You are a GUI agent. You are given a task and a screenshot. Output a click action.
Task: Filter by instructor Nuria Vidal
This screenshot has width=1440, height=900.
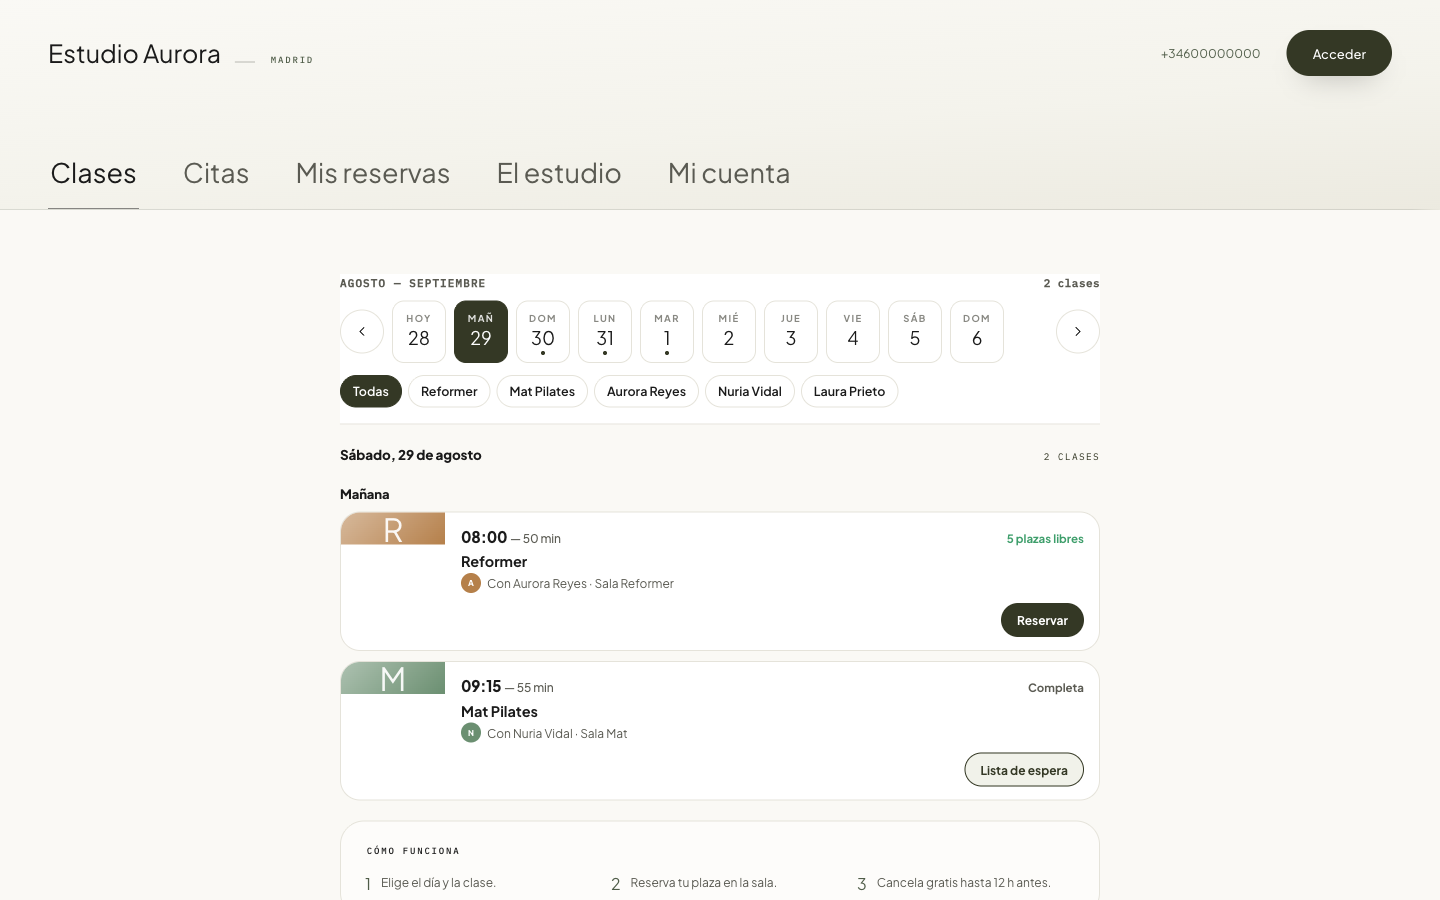pos(750,391)
